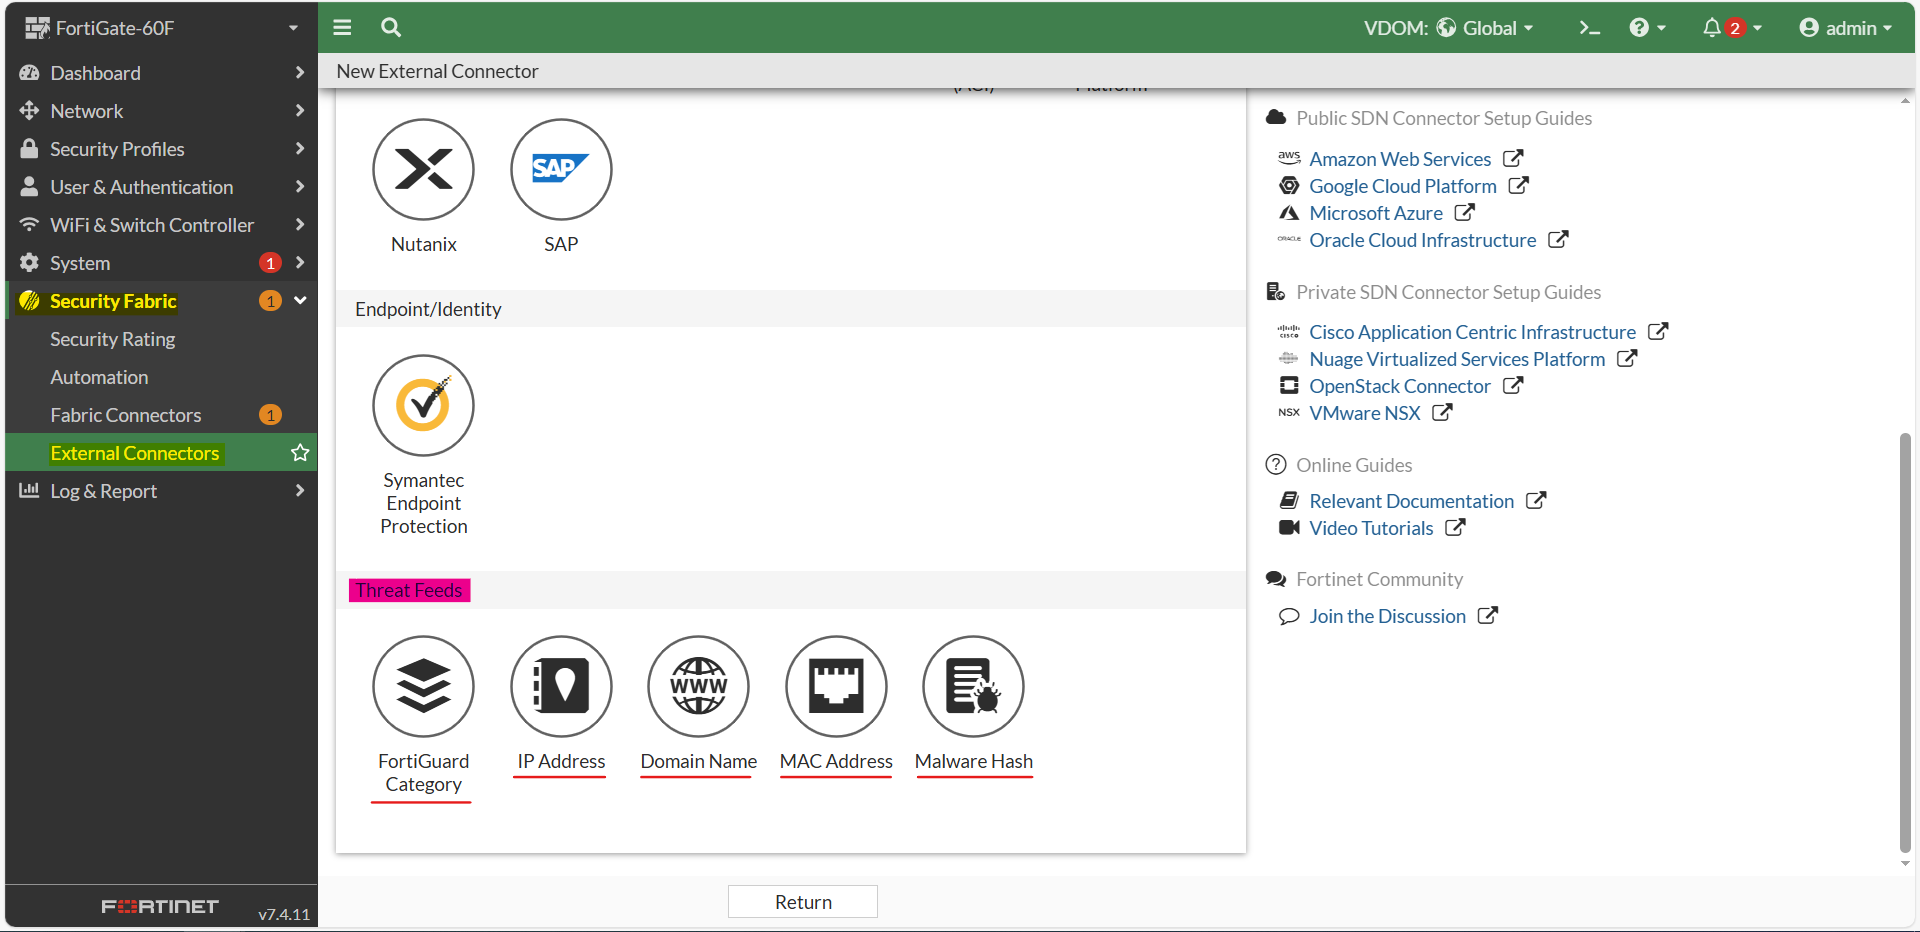
Task: Select IP Address threat feed
Action: tap(561, 686)
